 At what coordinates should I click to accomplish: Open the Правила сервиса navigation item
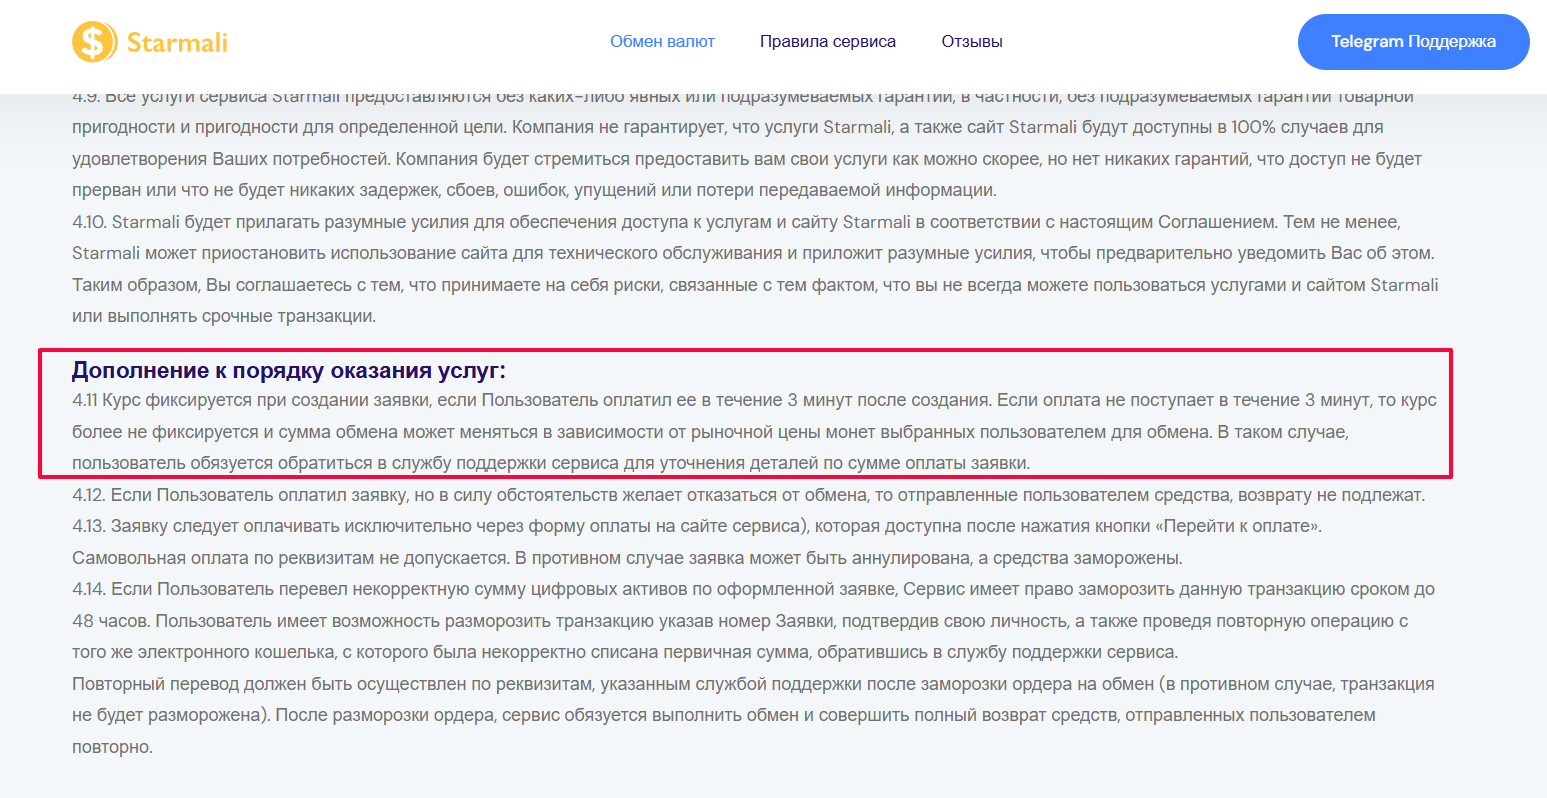[x=828, y=42]
